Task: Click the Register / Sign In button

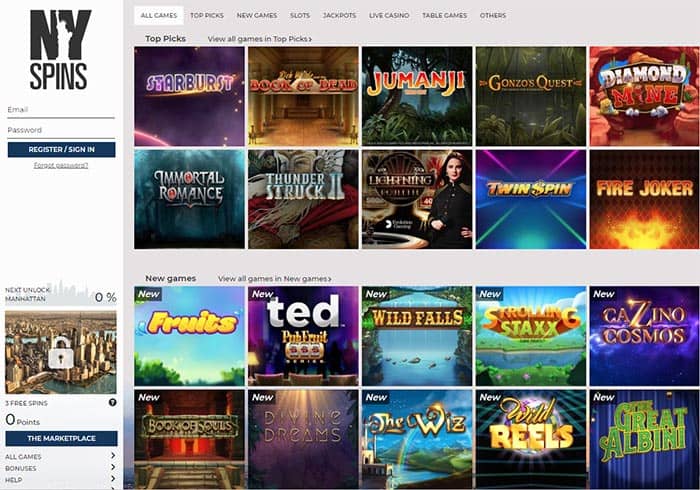Action: click(62, 149)
